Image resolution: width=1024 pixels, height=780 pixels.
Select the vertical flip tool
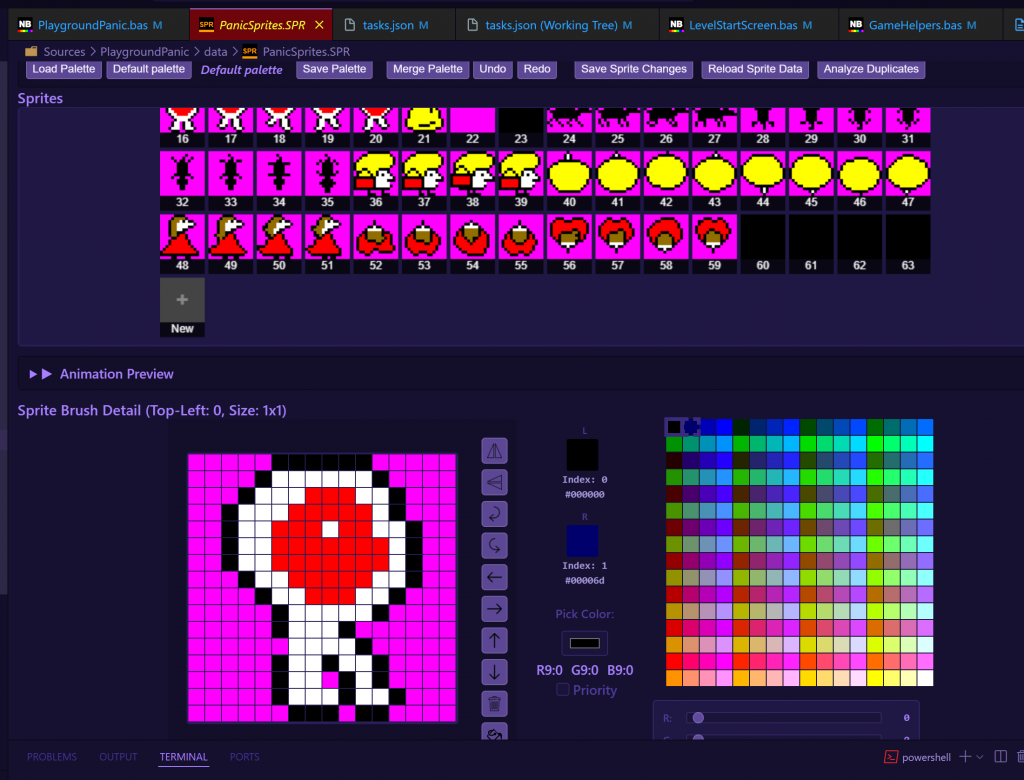click(x=494, y=482)
